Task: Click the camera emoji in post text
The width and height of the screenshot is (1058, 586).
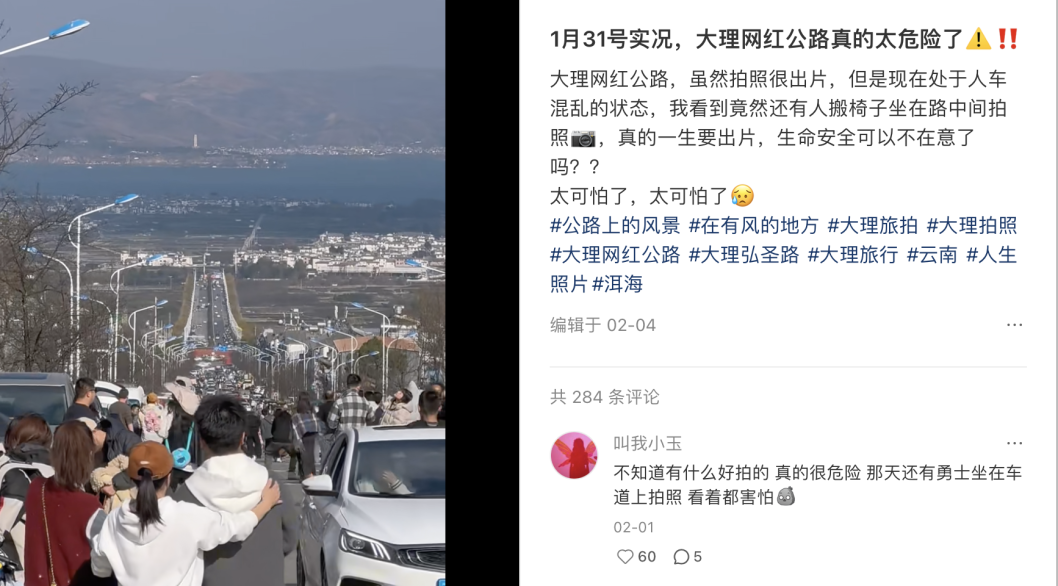Action: coord(583,138)
